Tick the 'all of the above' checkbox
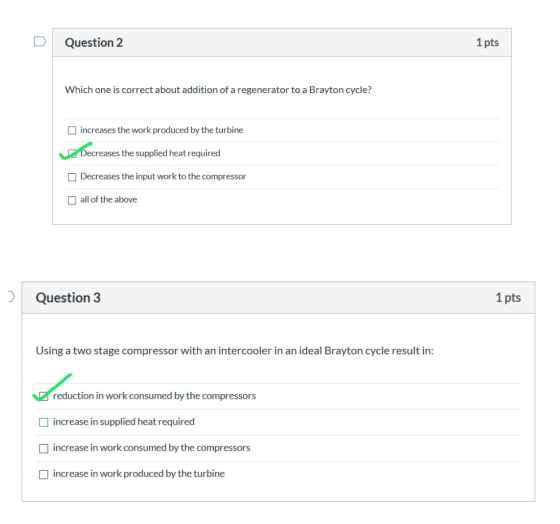The height and width of the screenshot is (524, 560). tap(72, 200)
